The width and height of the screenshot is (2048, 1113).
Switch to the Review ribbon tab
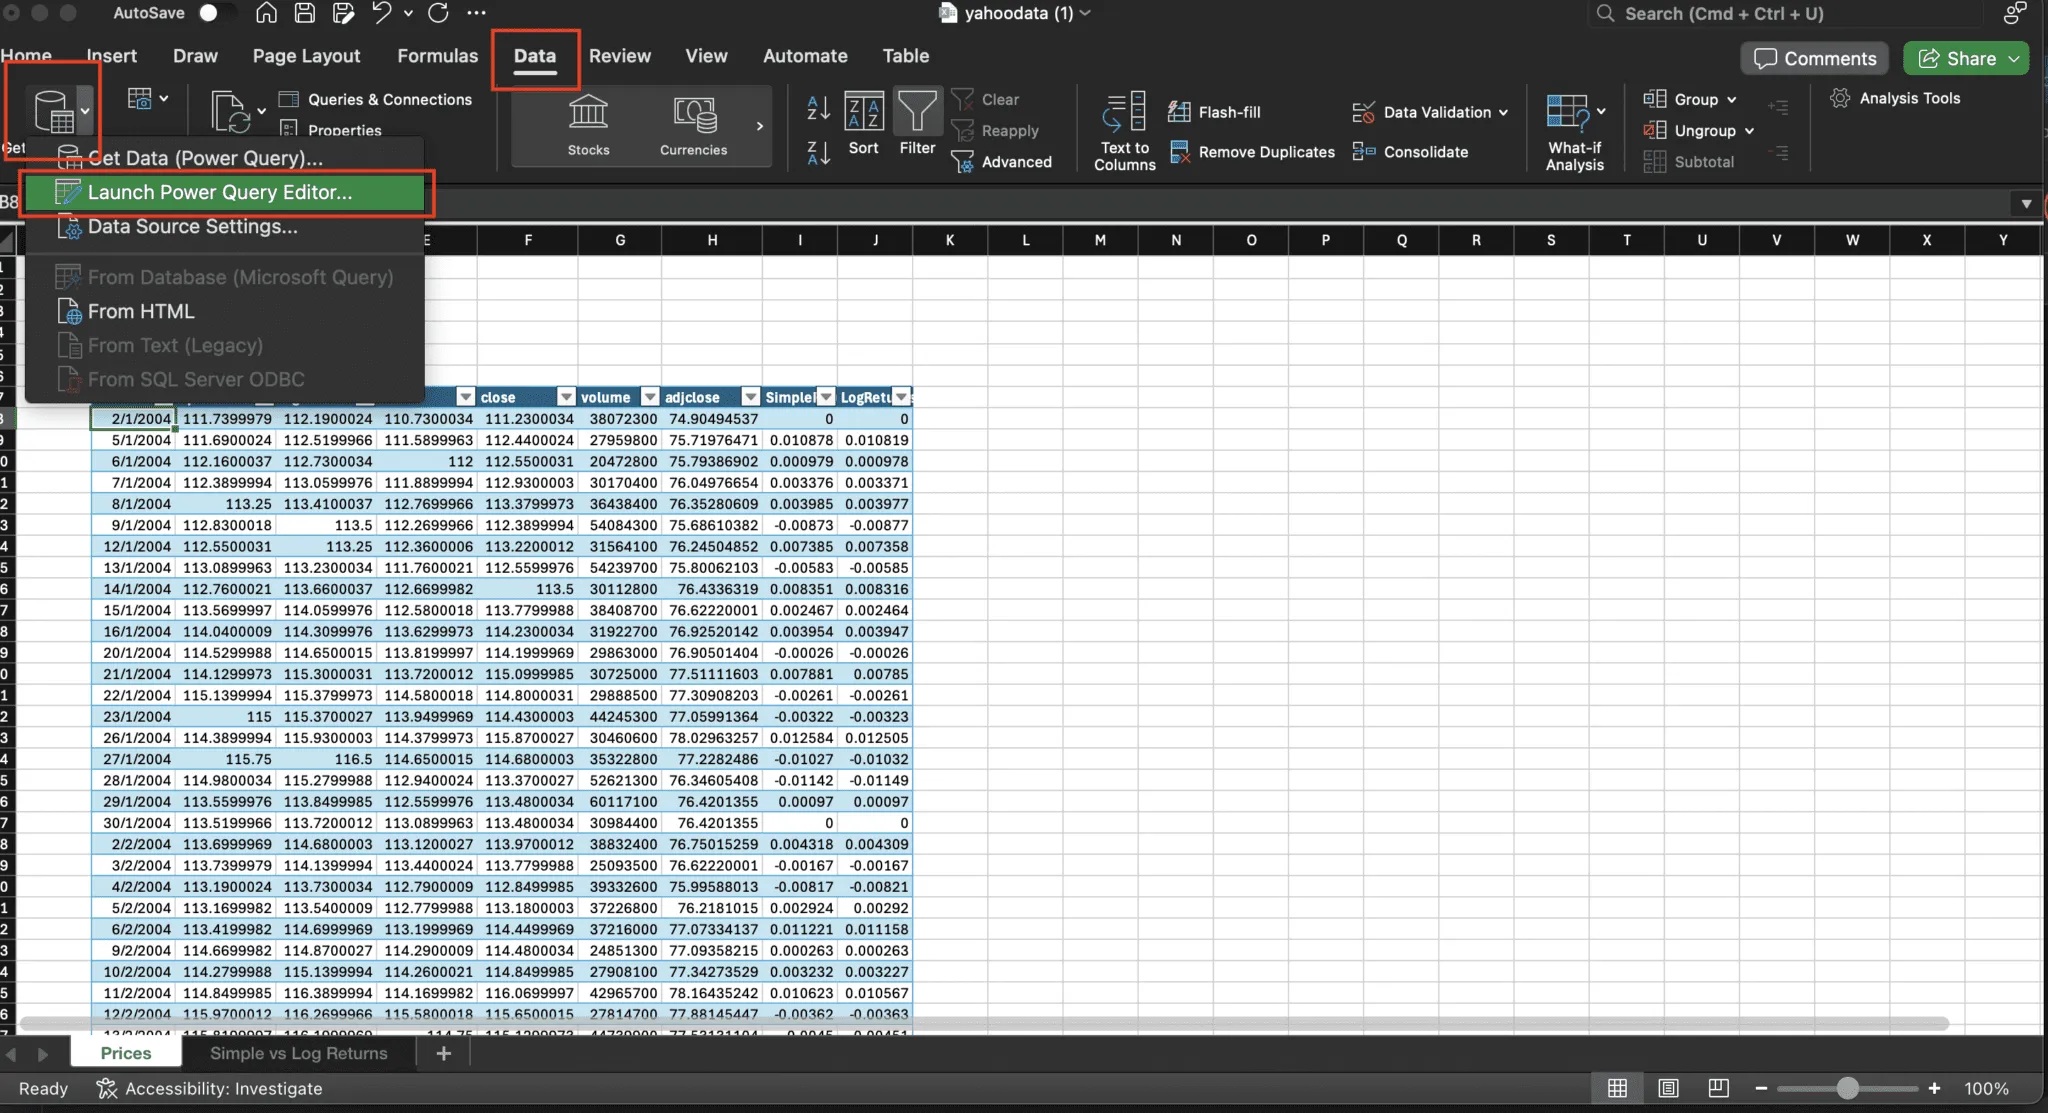620,56
